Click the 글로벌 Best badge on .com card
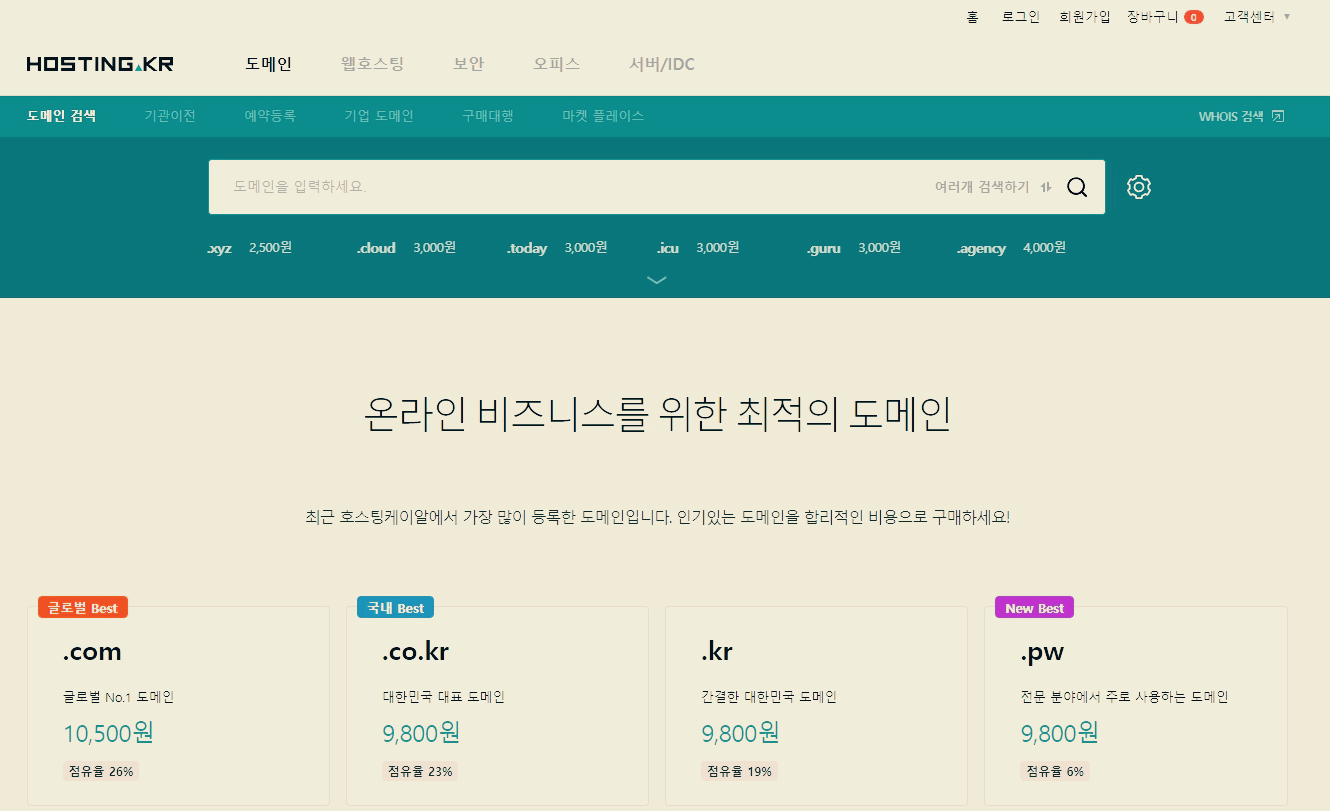Image resolution: width=1330 pixels, height=811 pixels. (82, 607)
